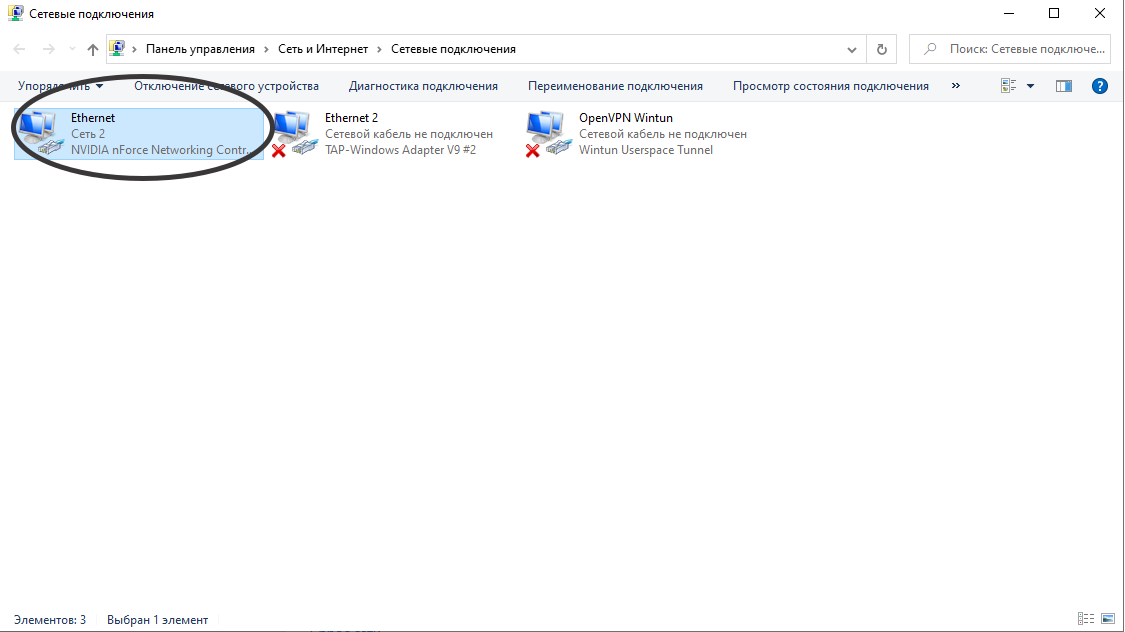Go up one folder level arrow
Screen dimensions: 1125x632
coord(93,49)
